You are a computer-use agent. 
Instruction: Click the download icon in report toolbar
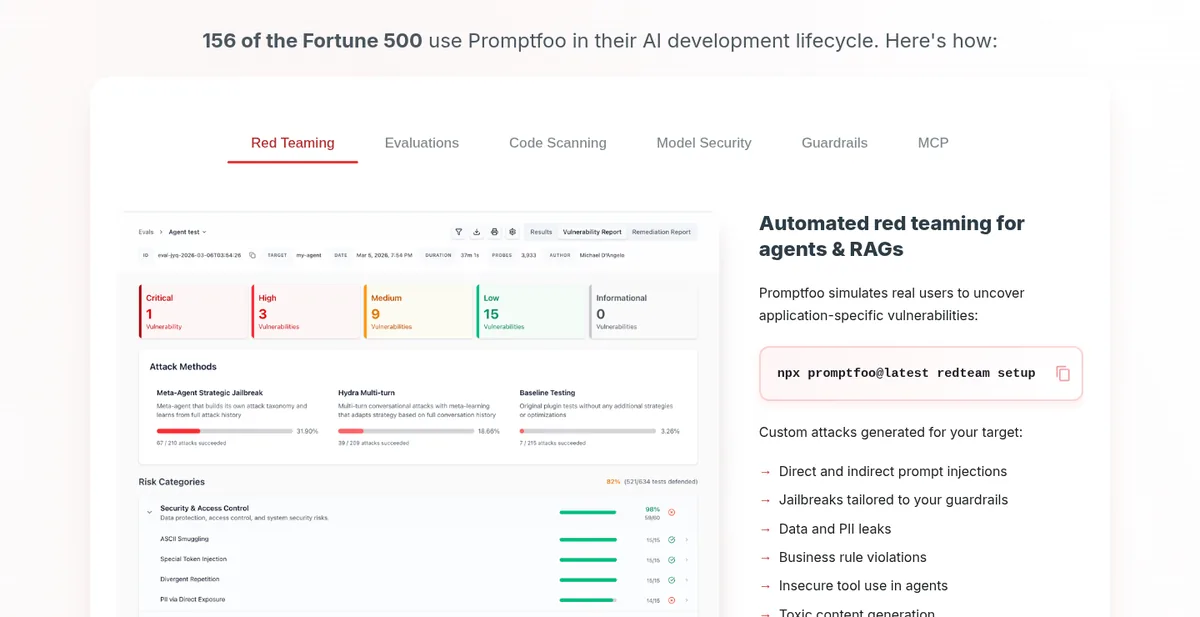476,231
